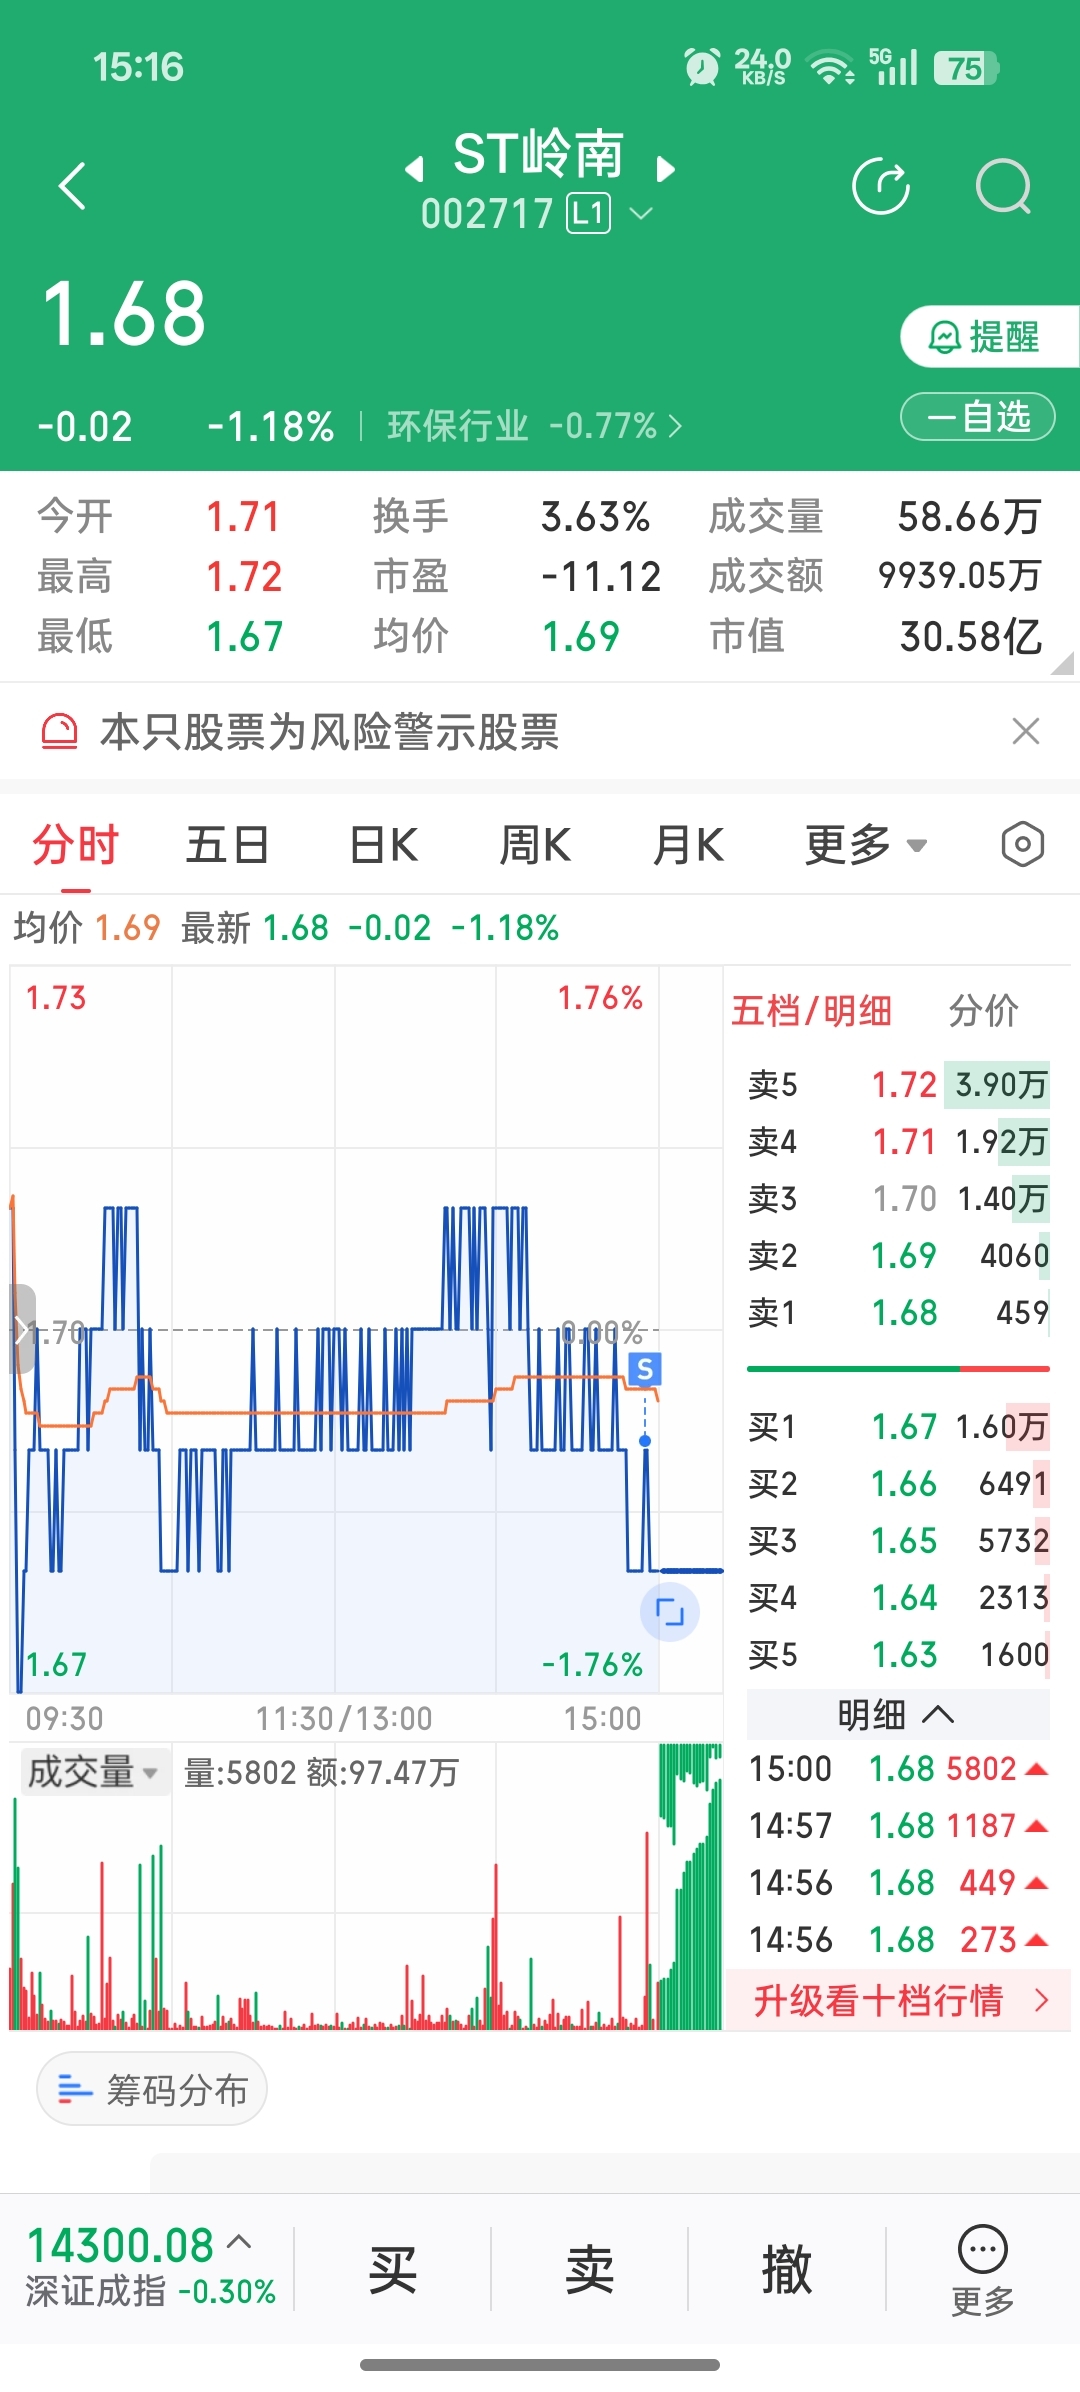The width and height of the screenshot is (1080, 2392).
Task: Tap the 买 buy button
Action: click(392, 2269)
